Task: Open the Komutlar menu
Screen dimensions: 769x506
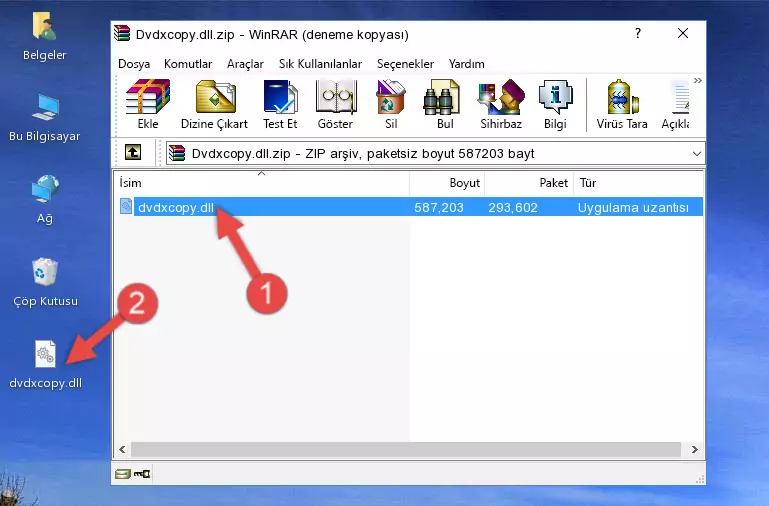Action: tap(188, 64)
